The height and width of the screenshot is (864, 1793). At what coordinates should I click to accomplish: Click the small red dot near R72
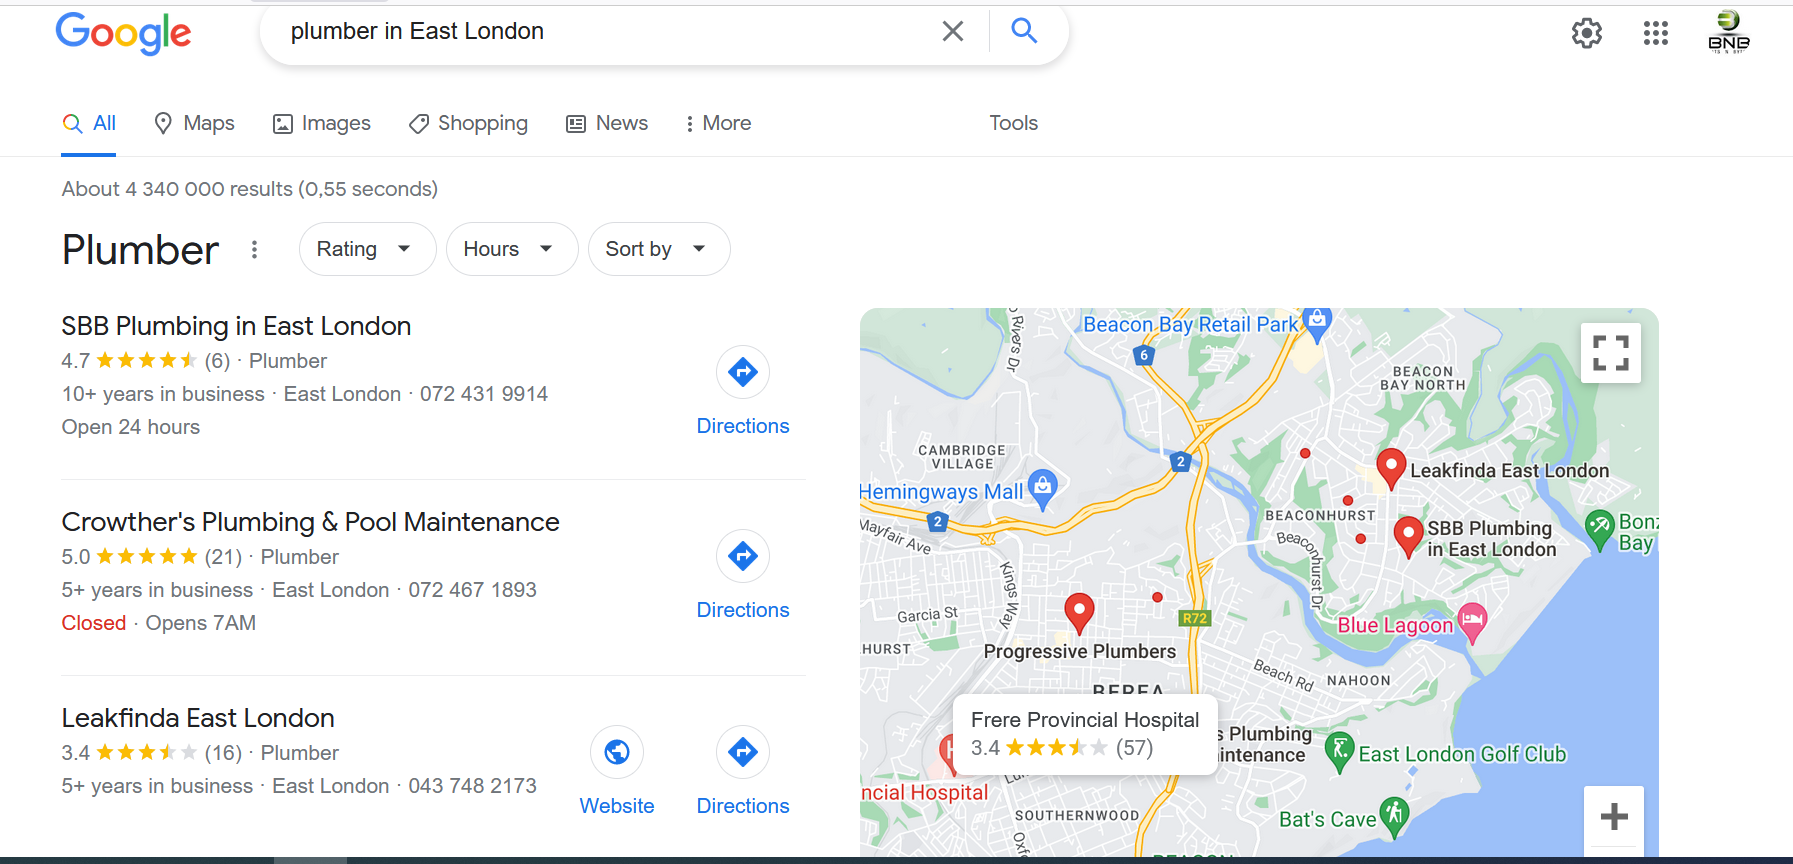click(1157, 597)
